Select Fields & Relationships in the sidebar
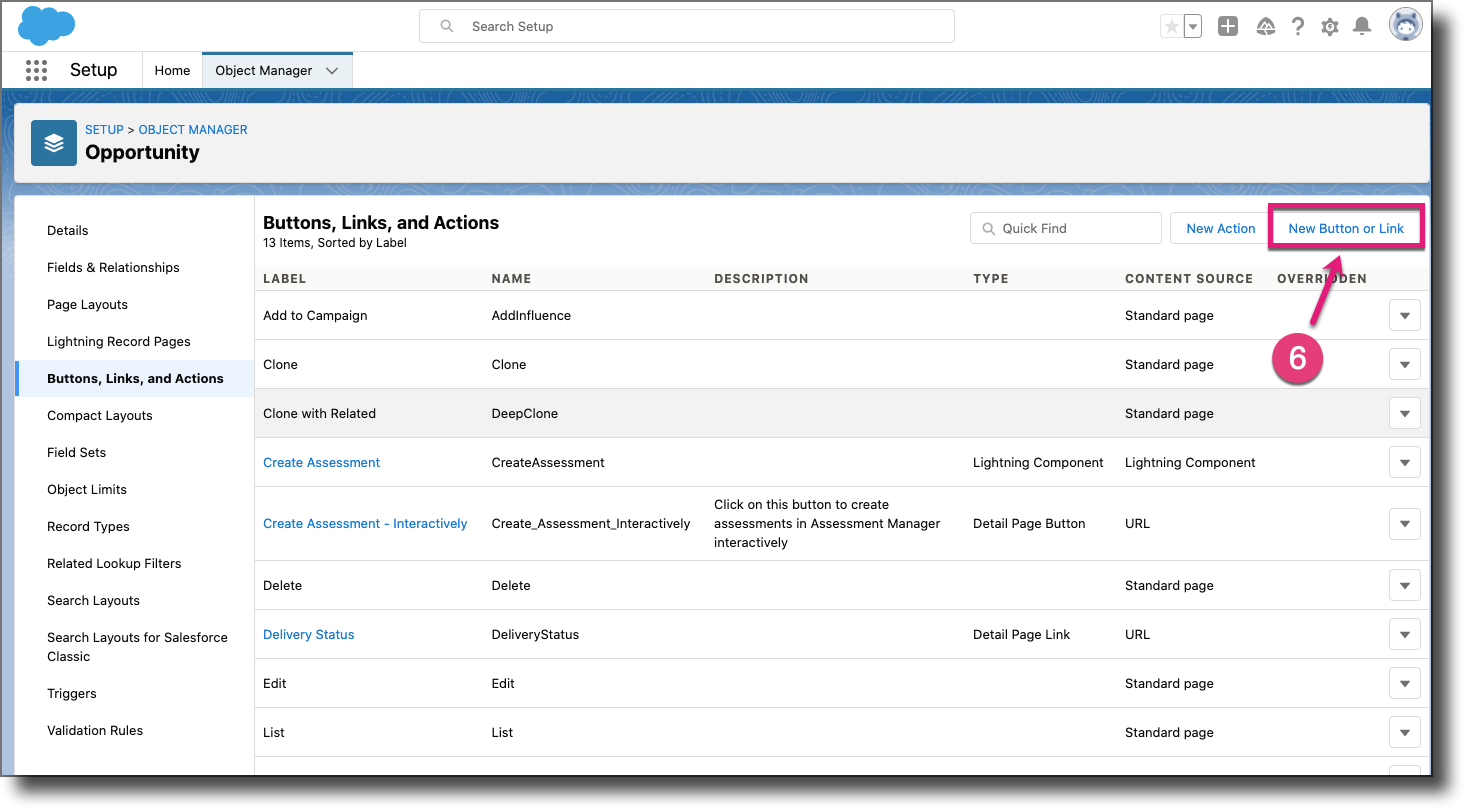Image resolution: width=1465 pixels, height=809 pixels. pos(113,268)
